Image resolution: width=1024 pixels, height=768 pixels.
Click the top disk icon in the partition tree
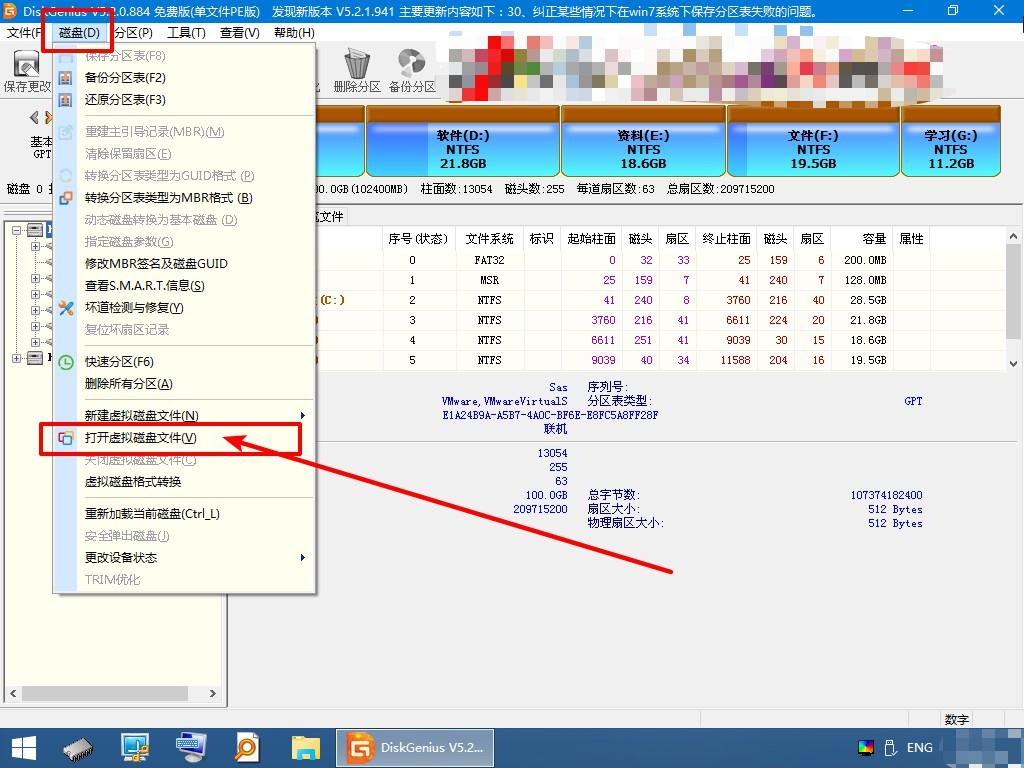pyautogui.click(x=35, y=229)
